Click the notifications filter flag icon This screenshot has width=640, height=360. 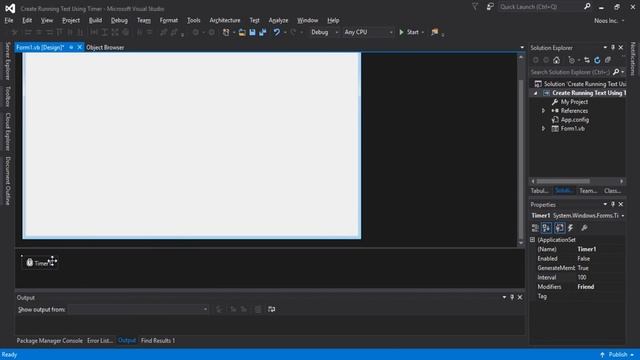(x=475, y=7)
